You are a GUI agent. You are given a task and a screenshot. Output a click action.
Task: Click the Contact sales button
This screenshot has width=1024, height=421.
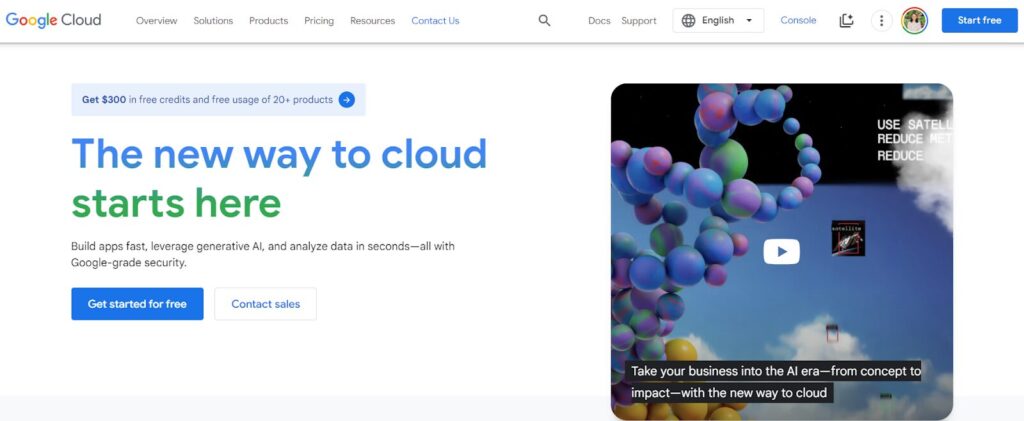click(265, 304)
